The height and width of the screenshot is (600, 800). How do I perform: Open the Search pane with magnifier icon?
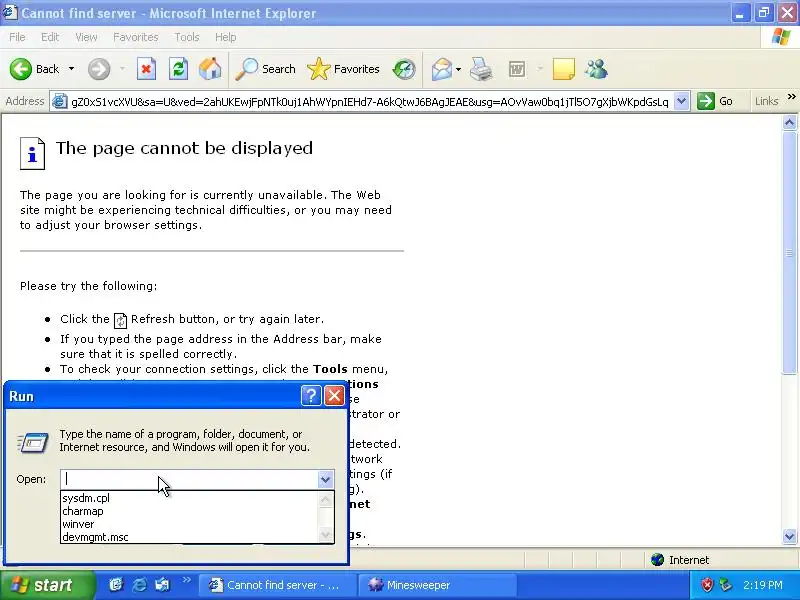tap(265, 69)
